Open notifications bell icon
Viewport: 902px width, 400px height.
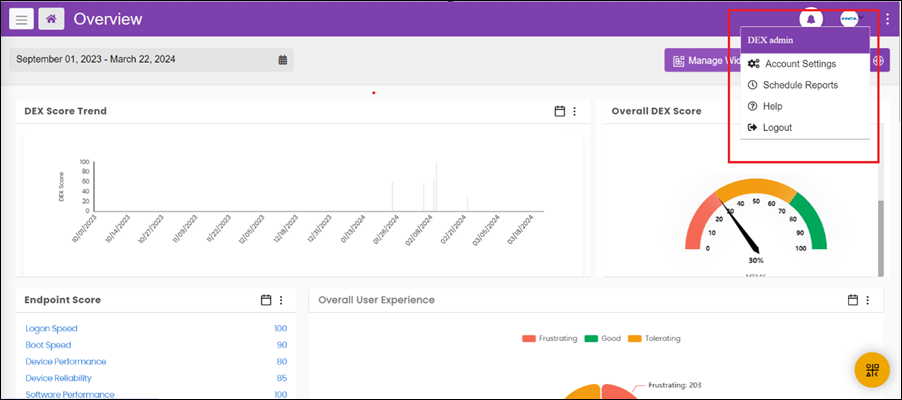coord(811,19)
